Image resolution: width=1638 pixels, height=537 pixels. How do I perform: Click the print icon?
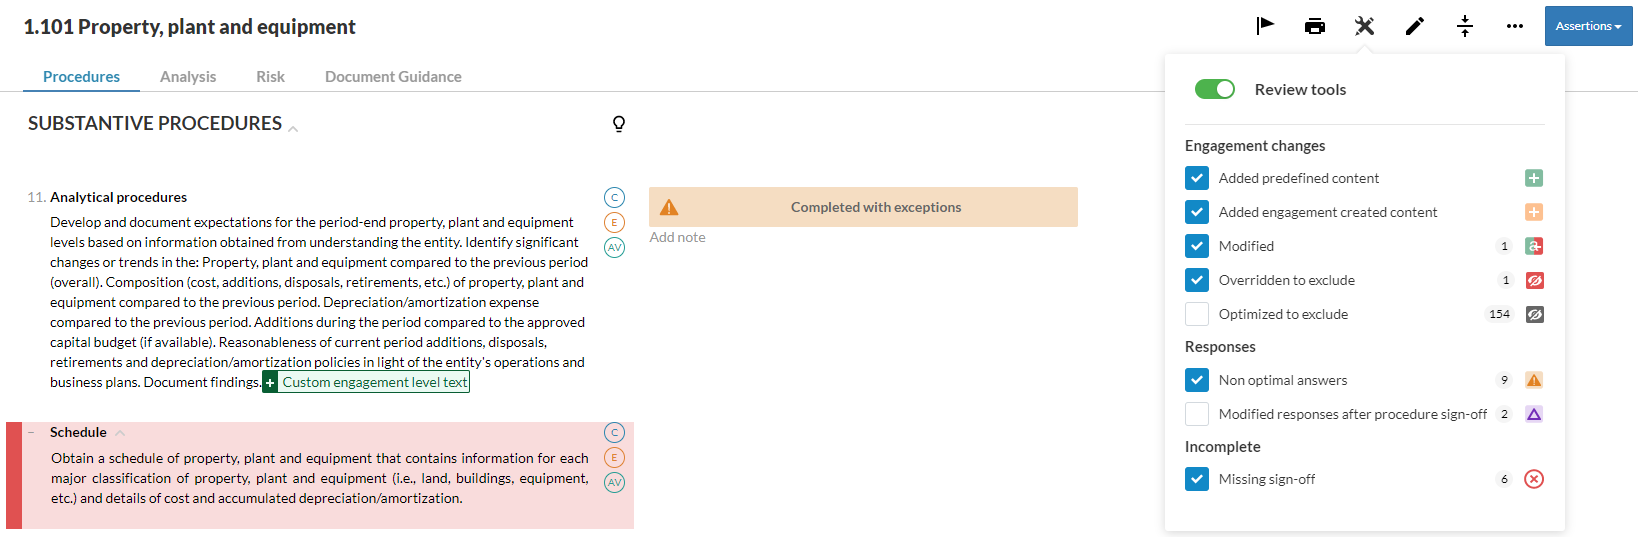[1315, 26]
